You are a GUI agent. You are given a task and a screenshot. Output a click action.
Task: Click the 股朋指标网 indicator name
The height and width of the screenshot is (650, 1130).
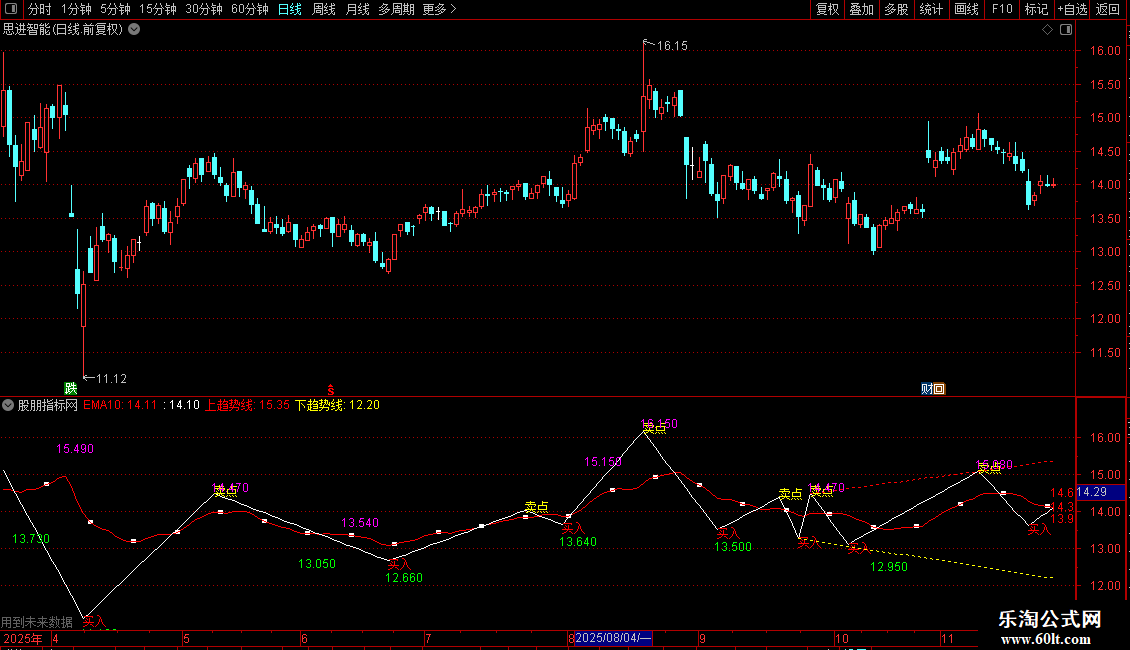(x=48, y=405)
